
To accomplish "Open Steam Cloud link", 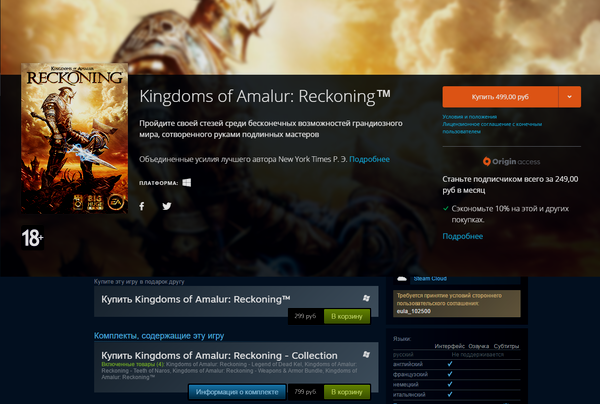I will (430, 279).
